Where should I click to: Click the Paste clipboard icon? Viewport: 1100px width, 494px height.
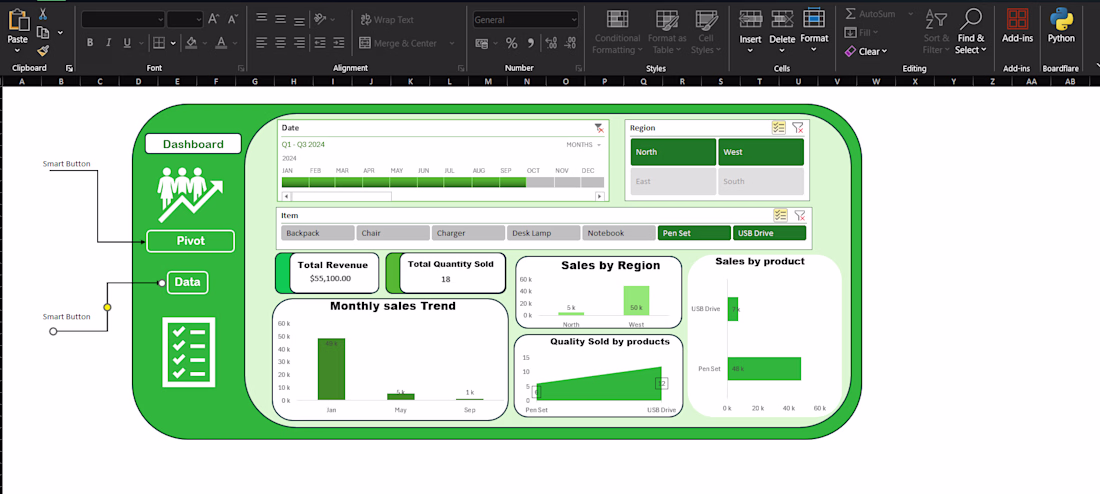(18, 20)
